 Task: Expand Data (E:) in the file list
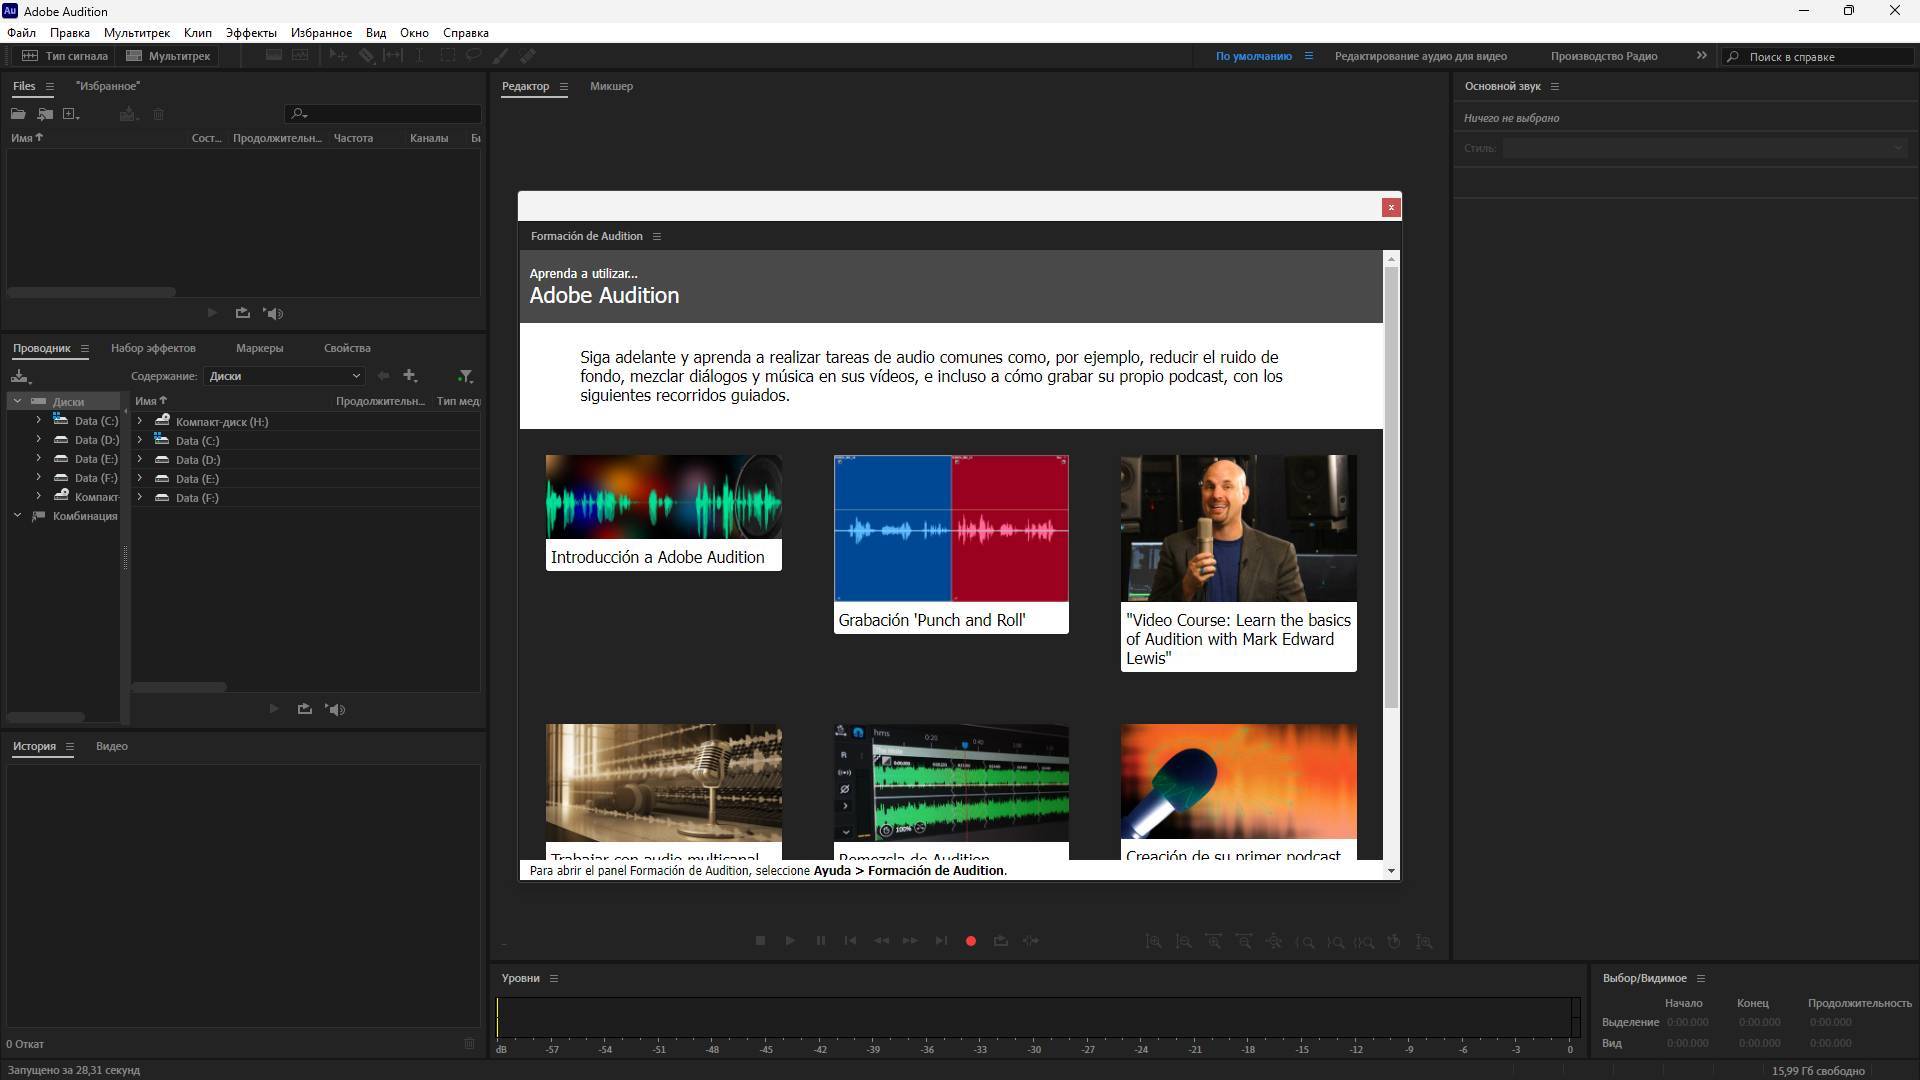coord(140,478)
